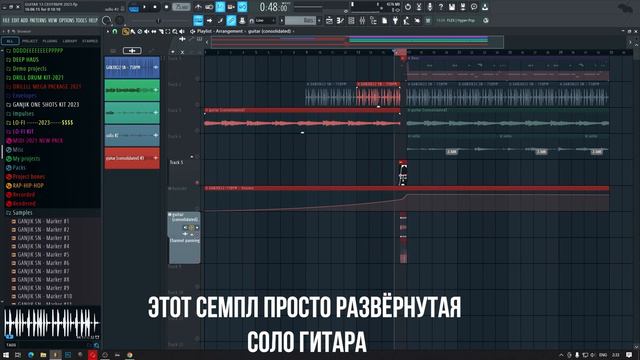Open the view browser icon
Image resolution: width=640 pixels, height=360 pixels.
tap(373, 20)
